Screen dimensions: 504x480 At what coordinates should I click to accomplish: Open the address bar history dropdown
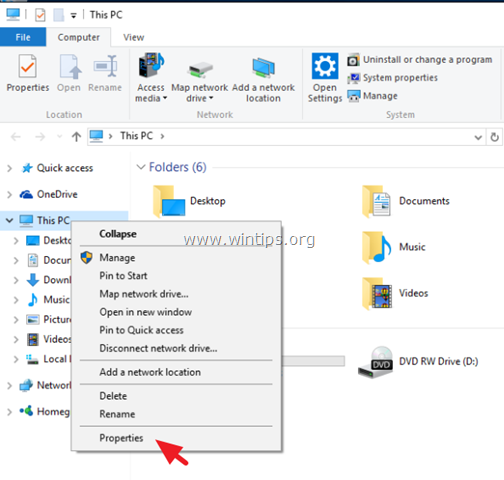click(478, 137)
